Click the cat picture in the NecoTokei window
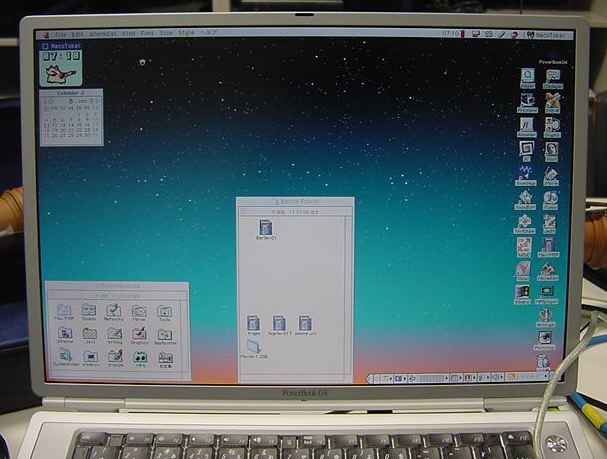 click(61, 74)
